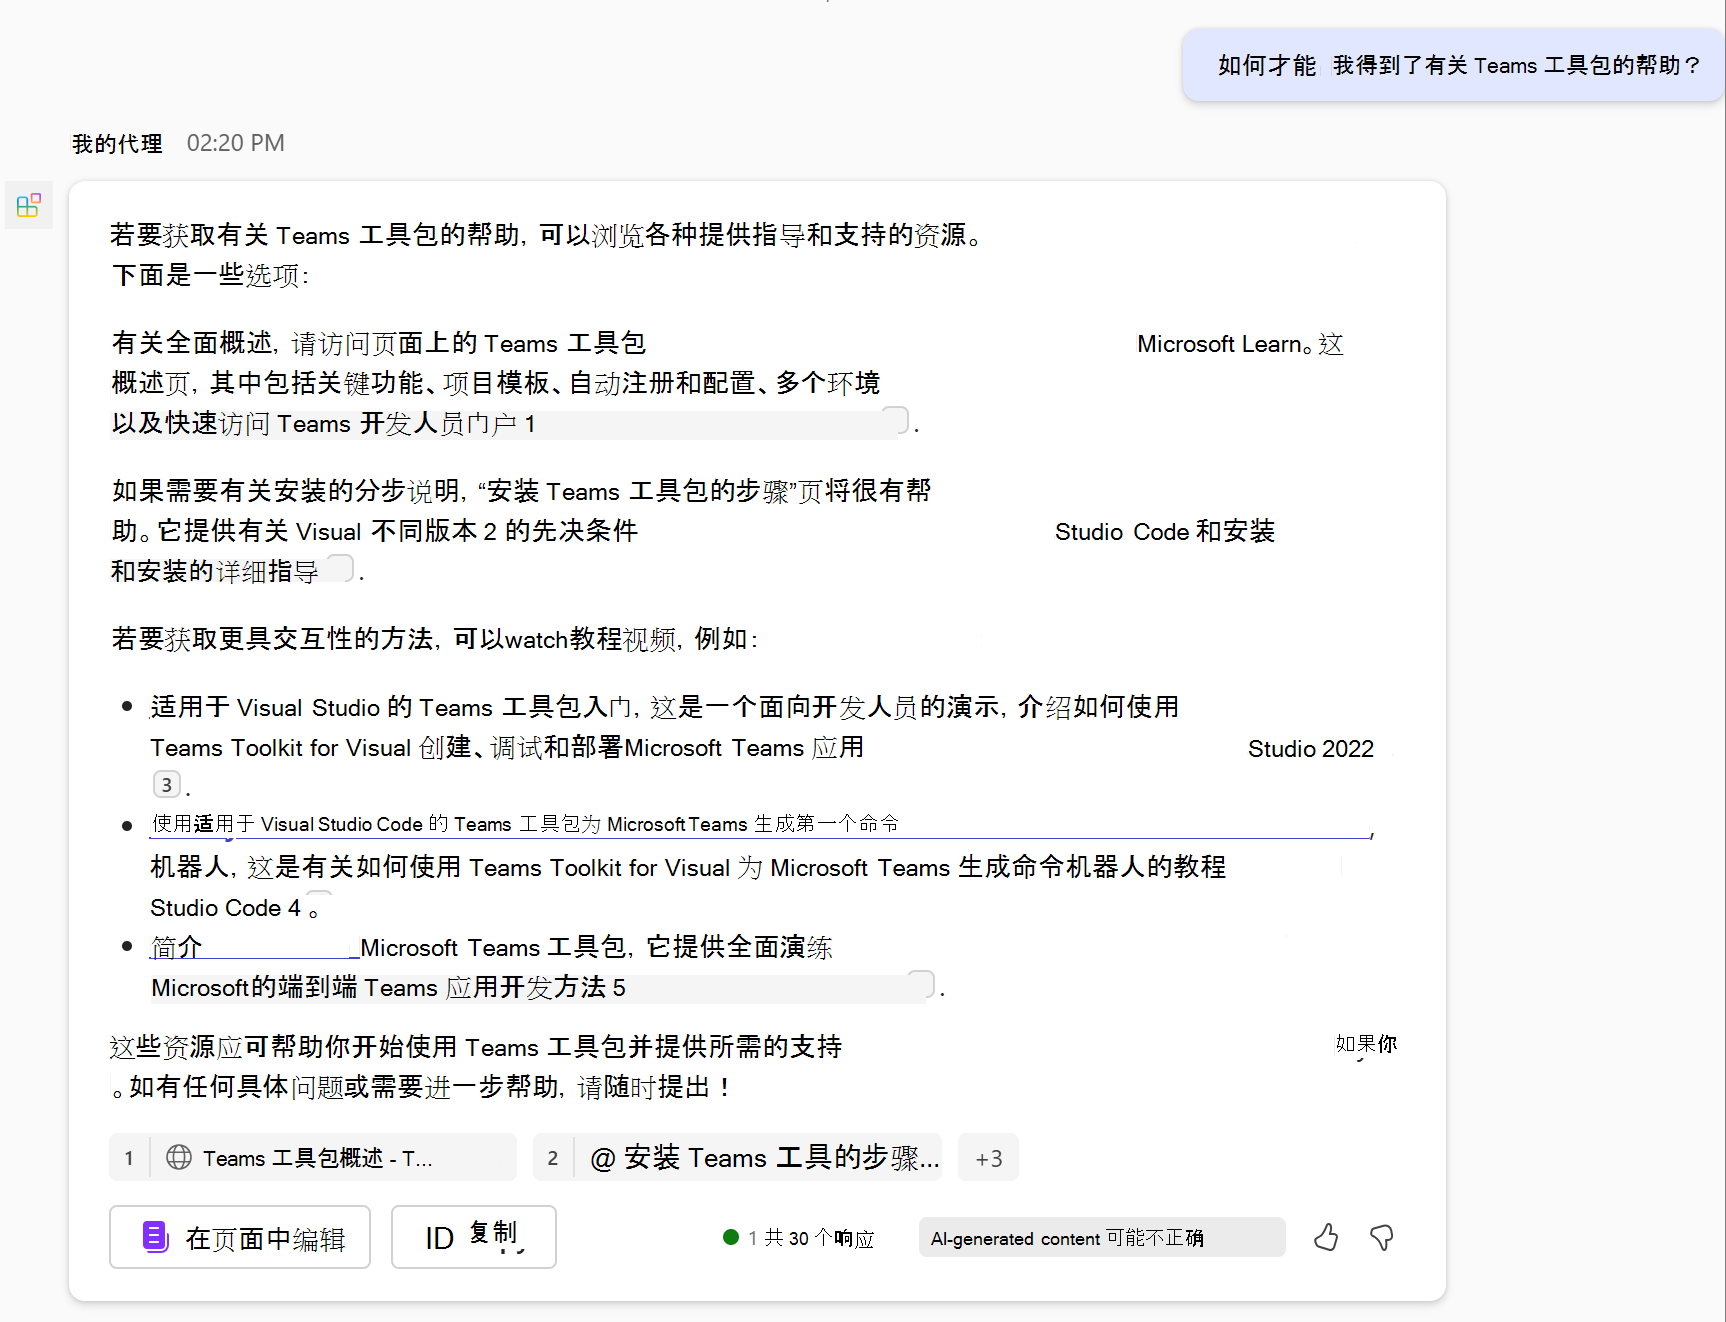Click the thumbs up feedback icon
The width and height of the screenshot is (1726, 1322).
(1326, 1237)
